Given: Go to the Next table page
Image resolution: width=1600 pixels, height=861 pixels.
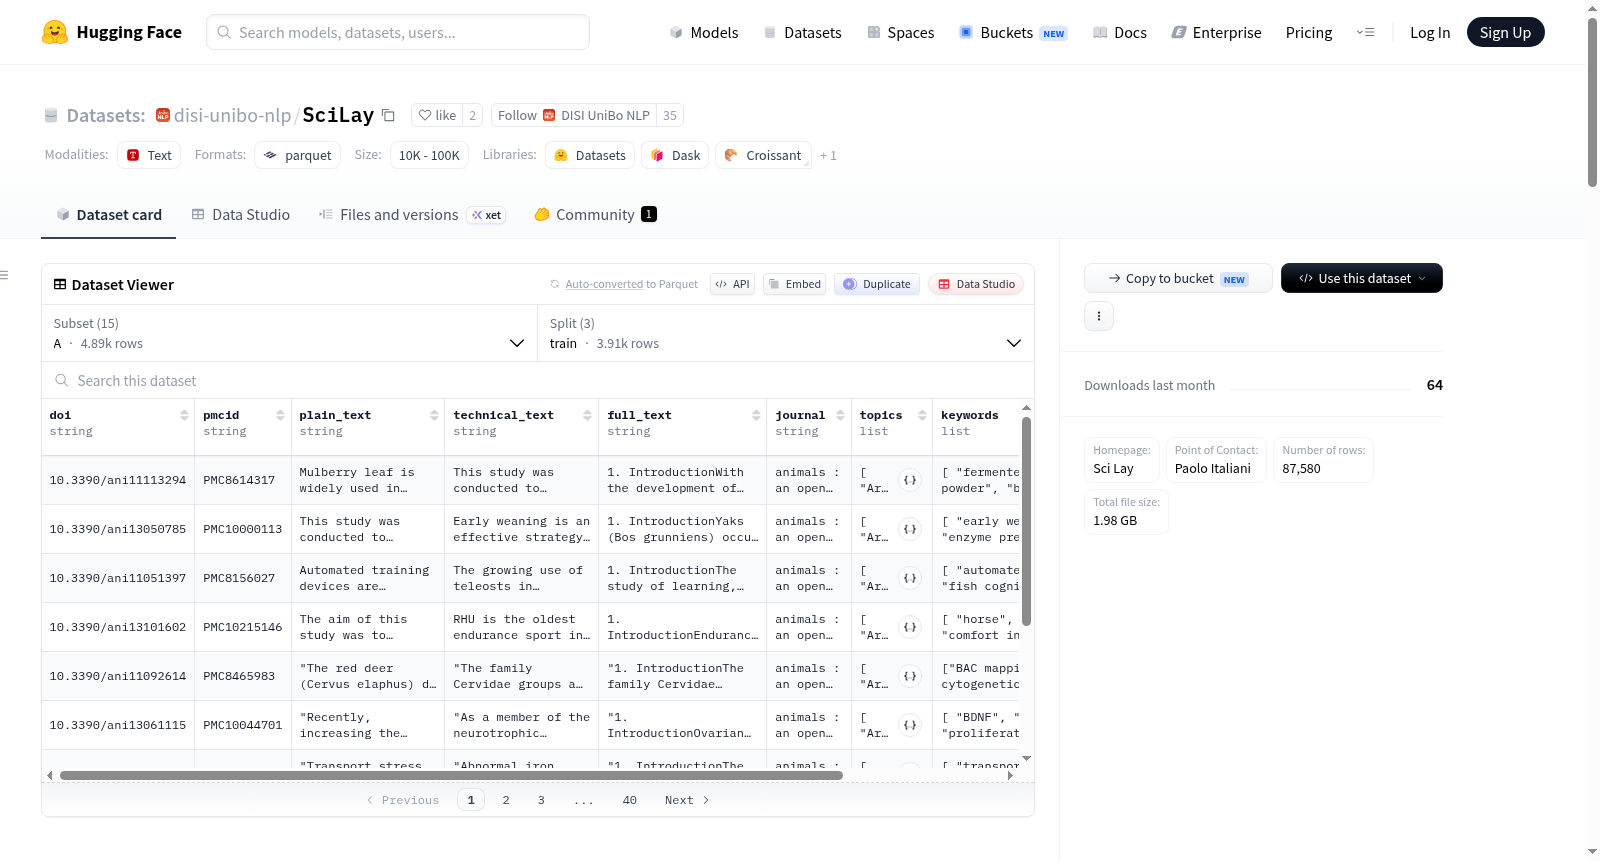Looking at the screenshot, I should (x=687, y=800).
